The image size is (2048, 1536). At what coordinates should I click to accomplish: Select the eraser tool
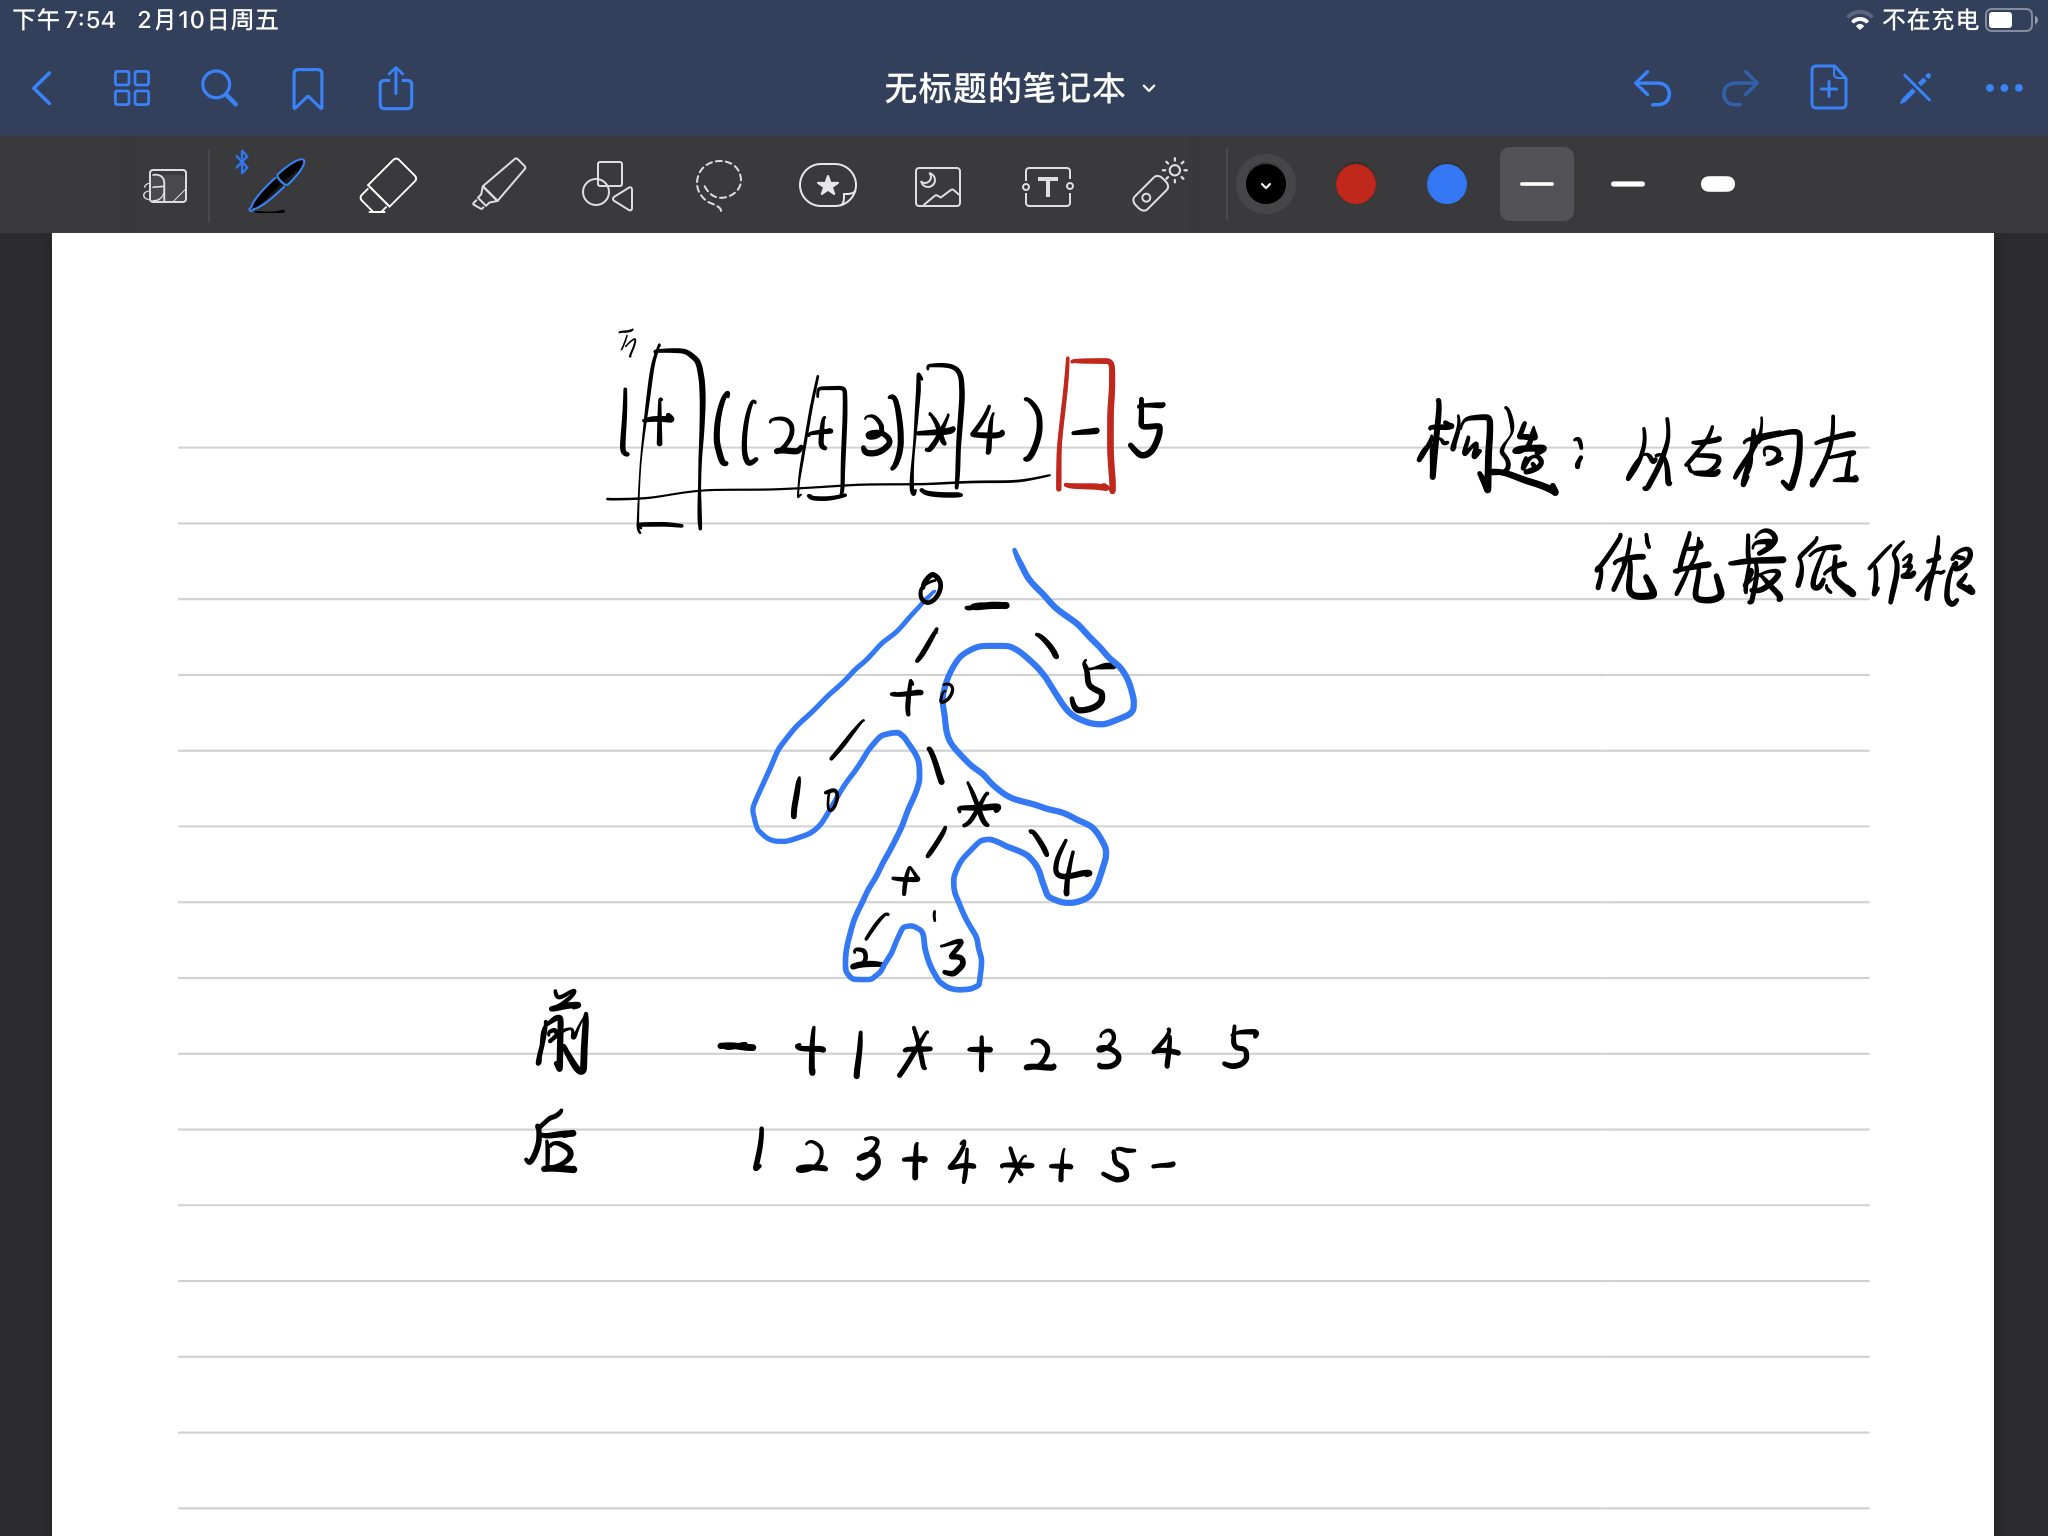(x=387, y=185)
